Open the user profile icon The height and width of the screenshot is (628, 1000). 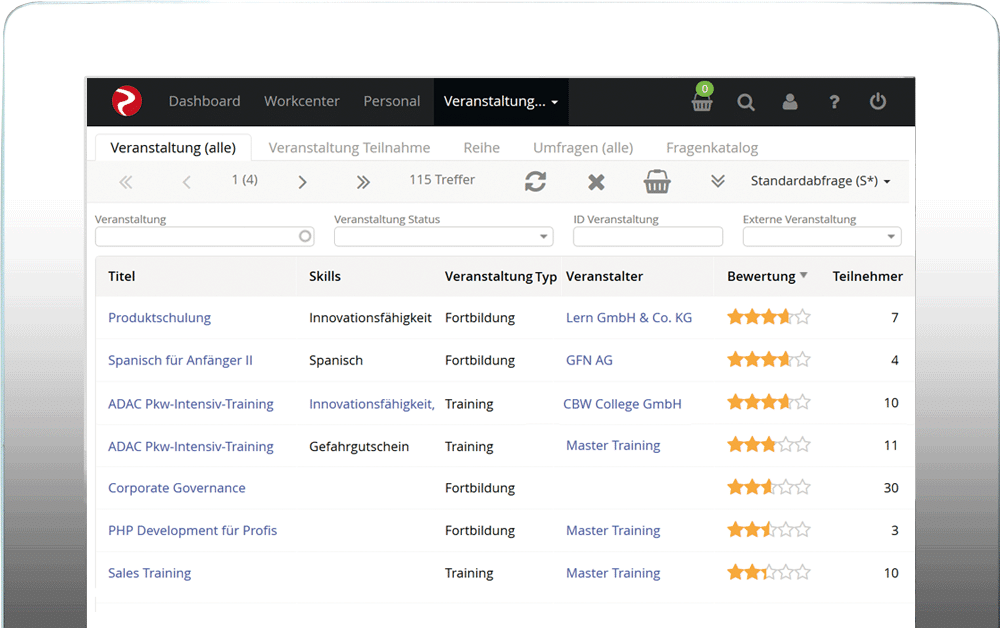(790, 101)
